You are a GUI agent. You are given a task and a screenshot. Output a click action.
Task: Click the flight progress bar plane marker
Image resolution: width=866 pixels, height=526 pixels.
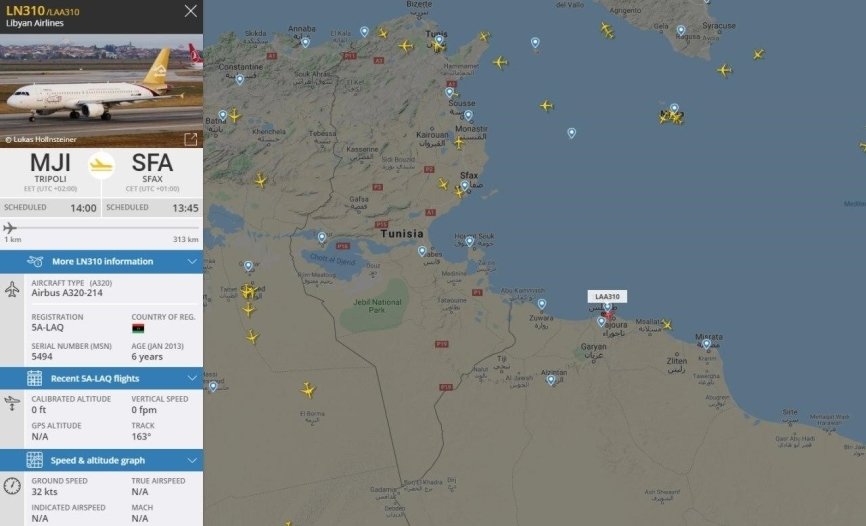coord(10,228)
